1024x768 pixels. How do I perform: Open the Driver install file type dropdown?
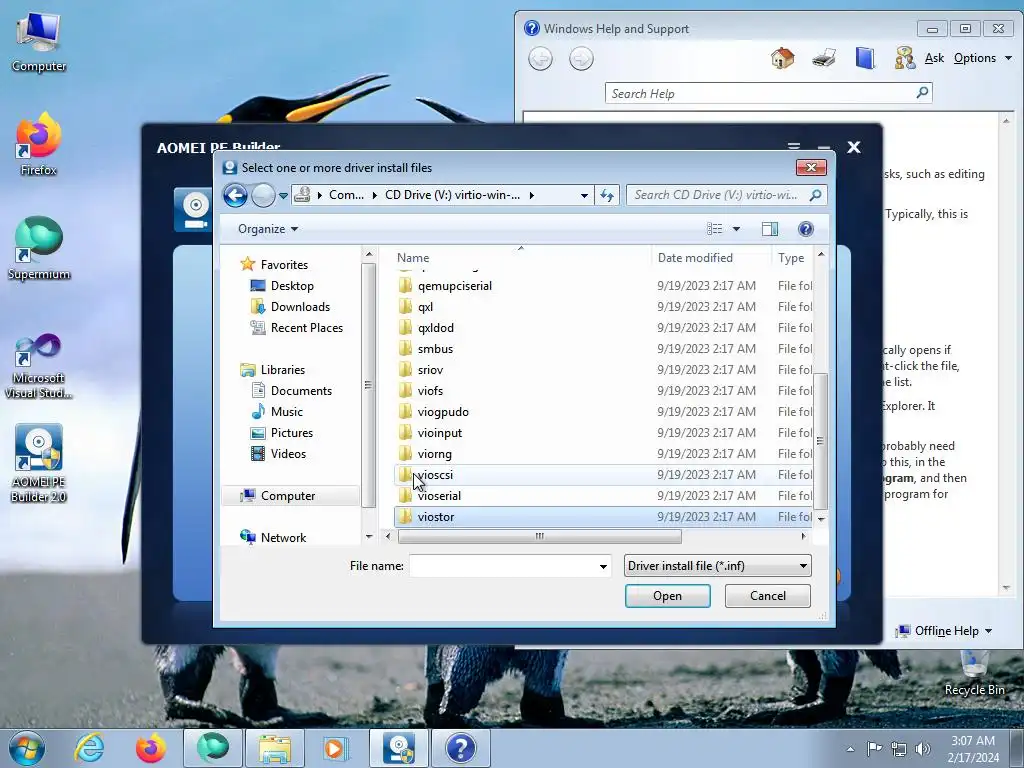(718, 566)
